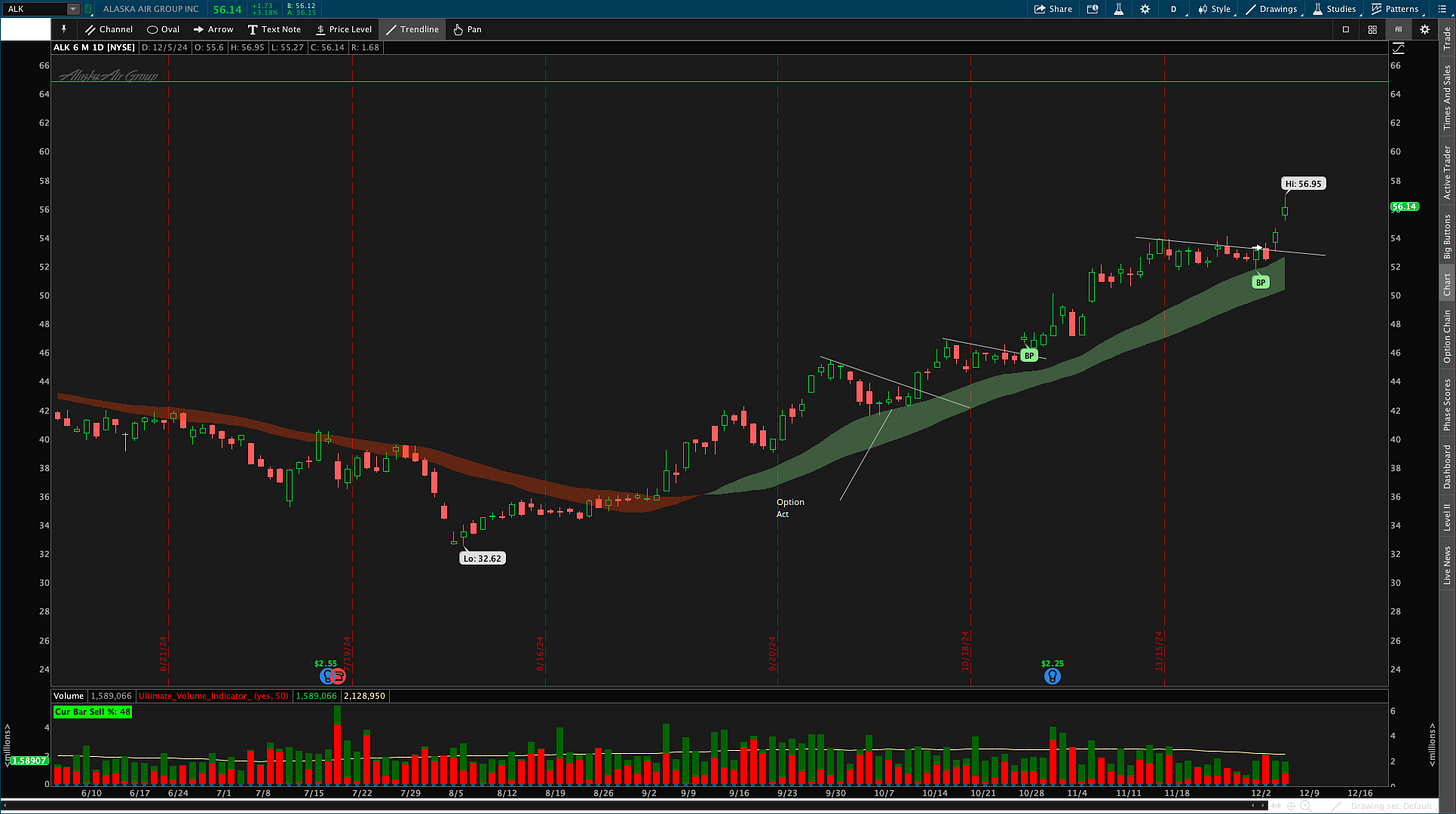Select the Oval drawing tool
This screenshot has height=814, width=1456.
point(163,29)
